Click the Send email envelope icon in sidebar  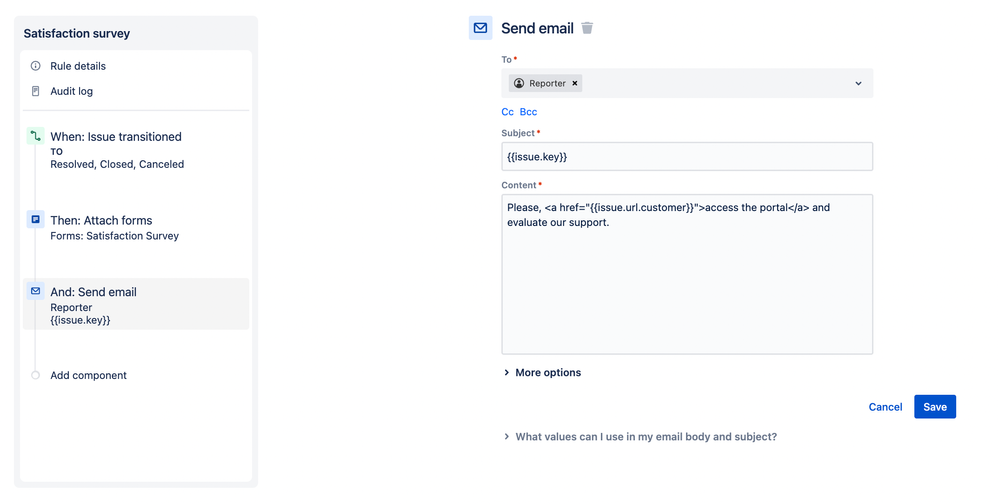(36, 291)
